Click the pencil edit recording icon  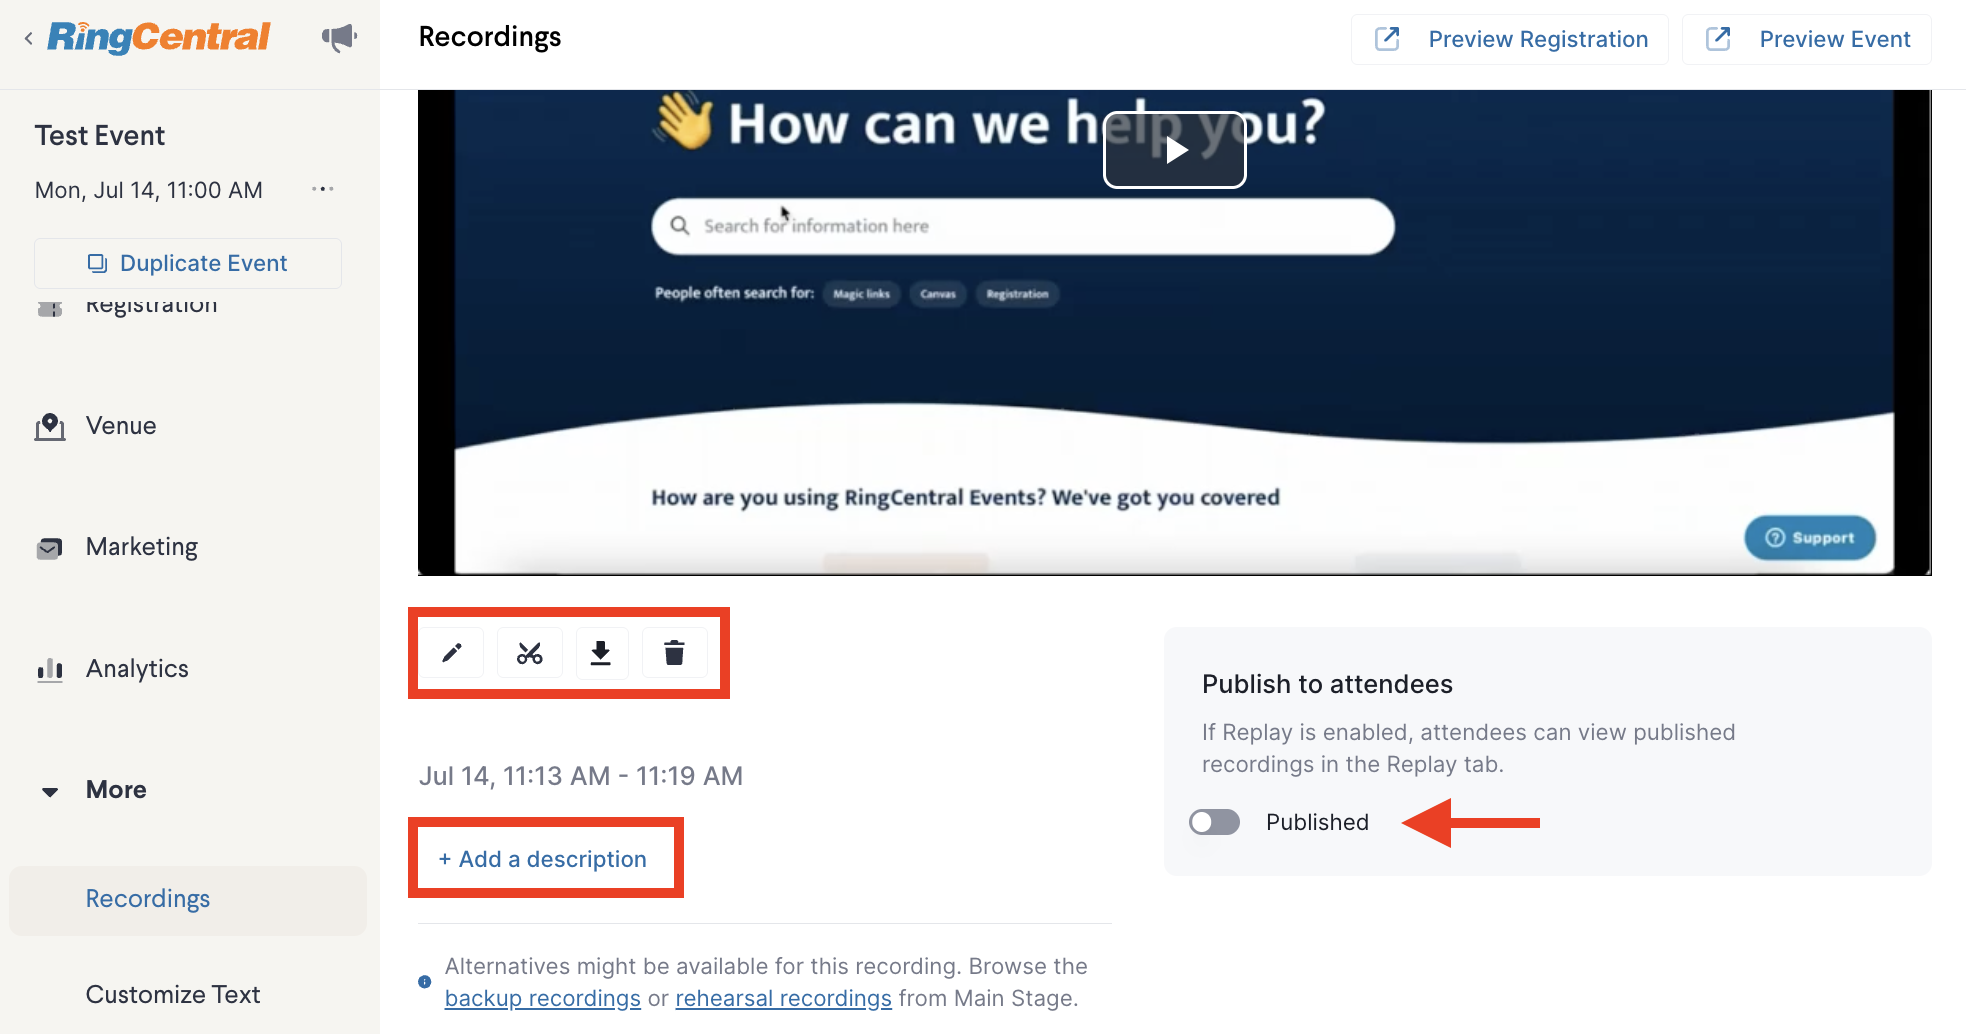(x=452, y=653)
